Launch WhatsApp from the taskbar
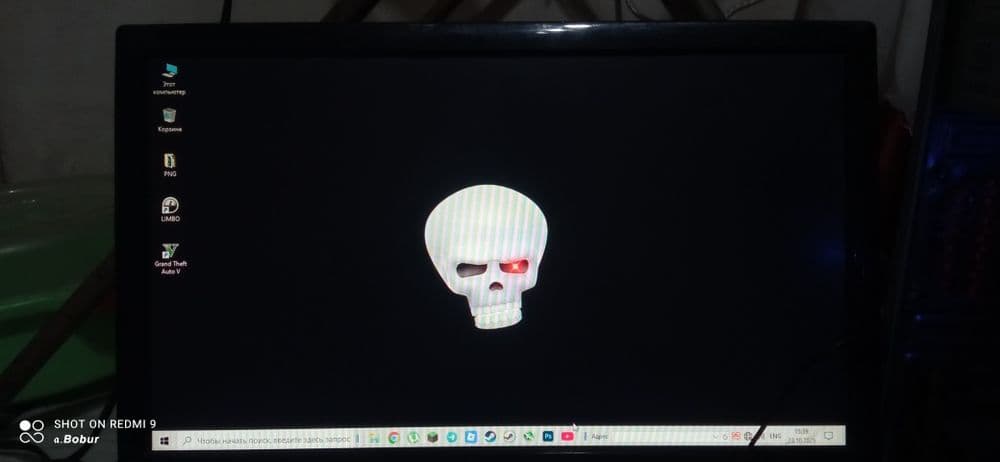 [413, 437]
